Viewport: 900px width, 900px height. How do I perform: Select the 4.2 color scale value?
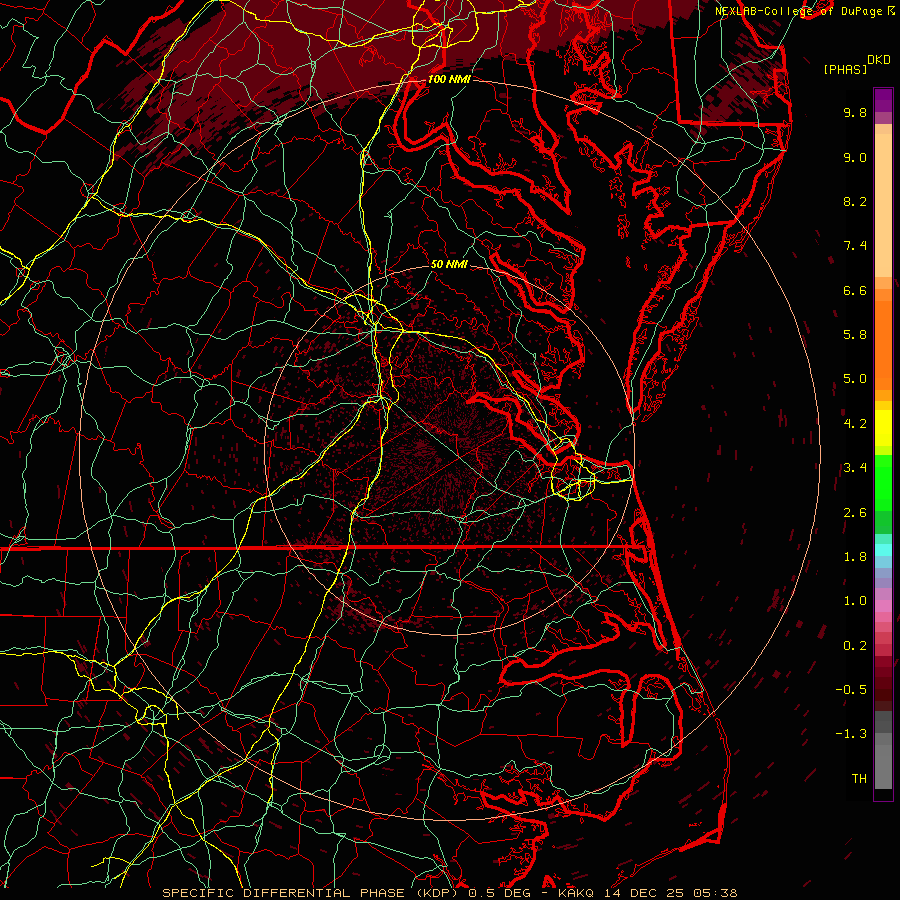[855, 424]
